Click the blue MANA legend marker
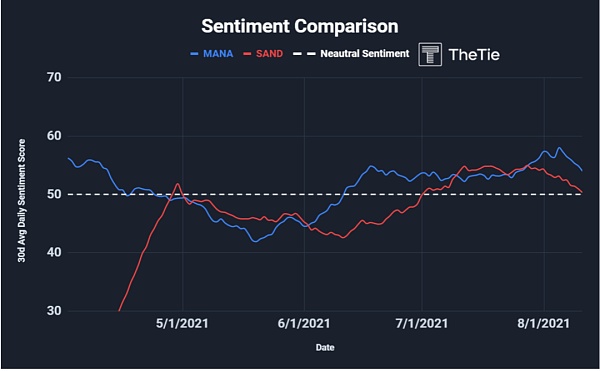The width and height of the screenshot is (600, 371). (x=194, y=54)
